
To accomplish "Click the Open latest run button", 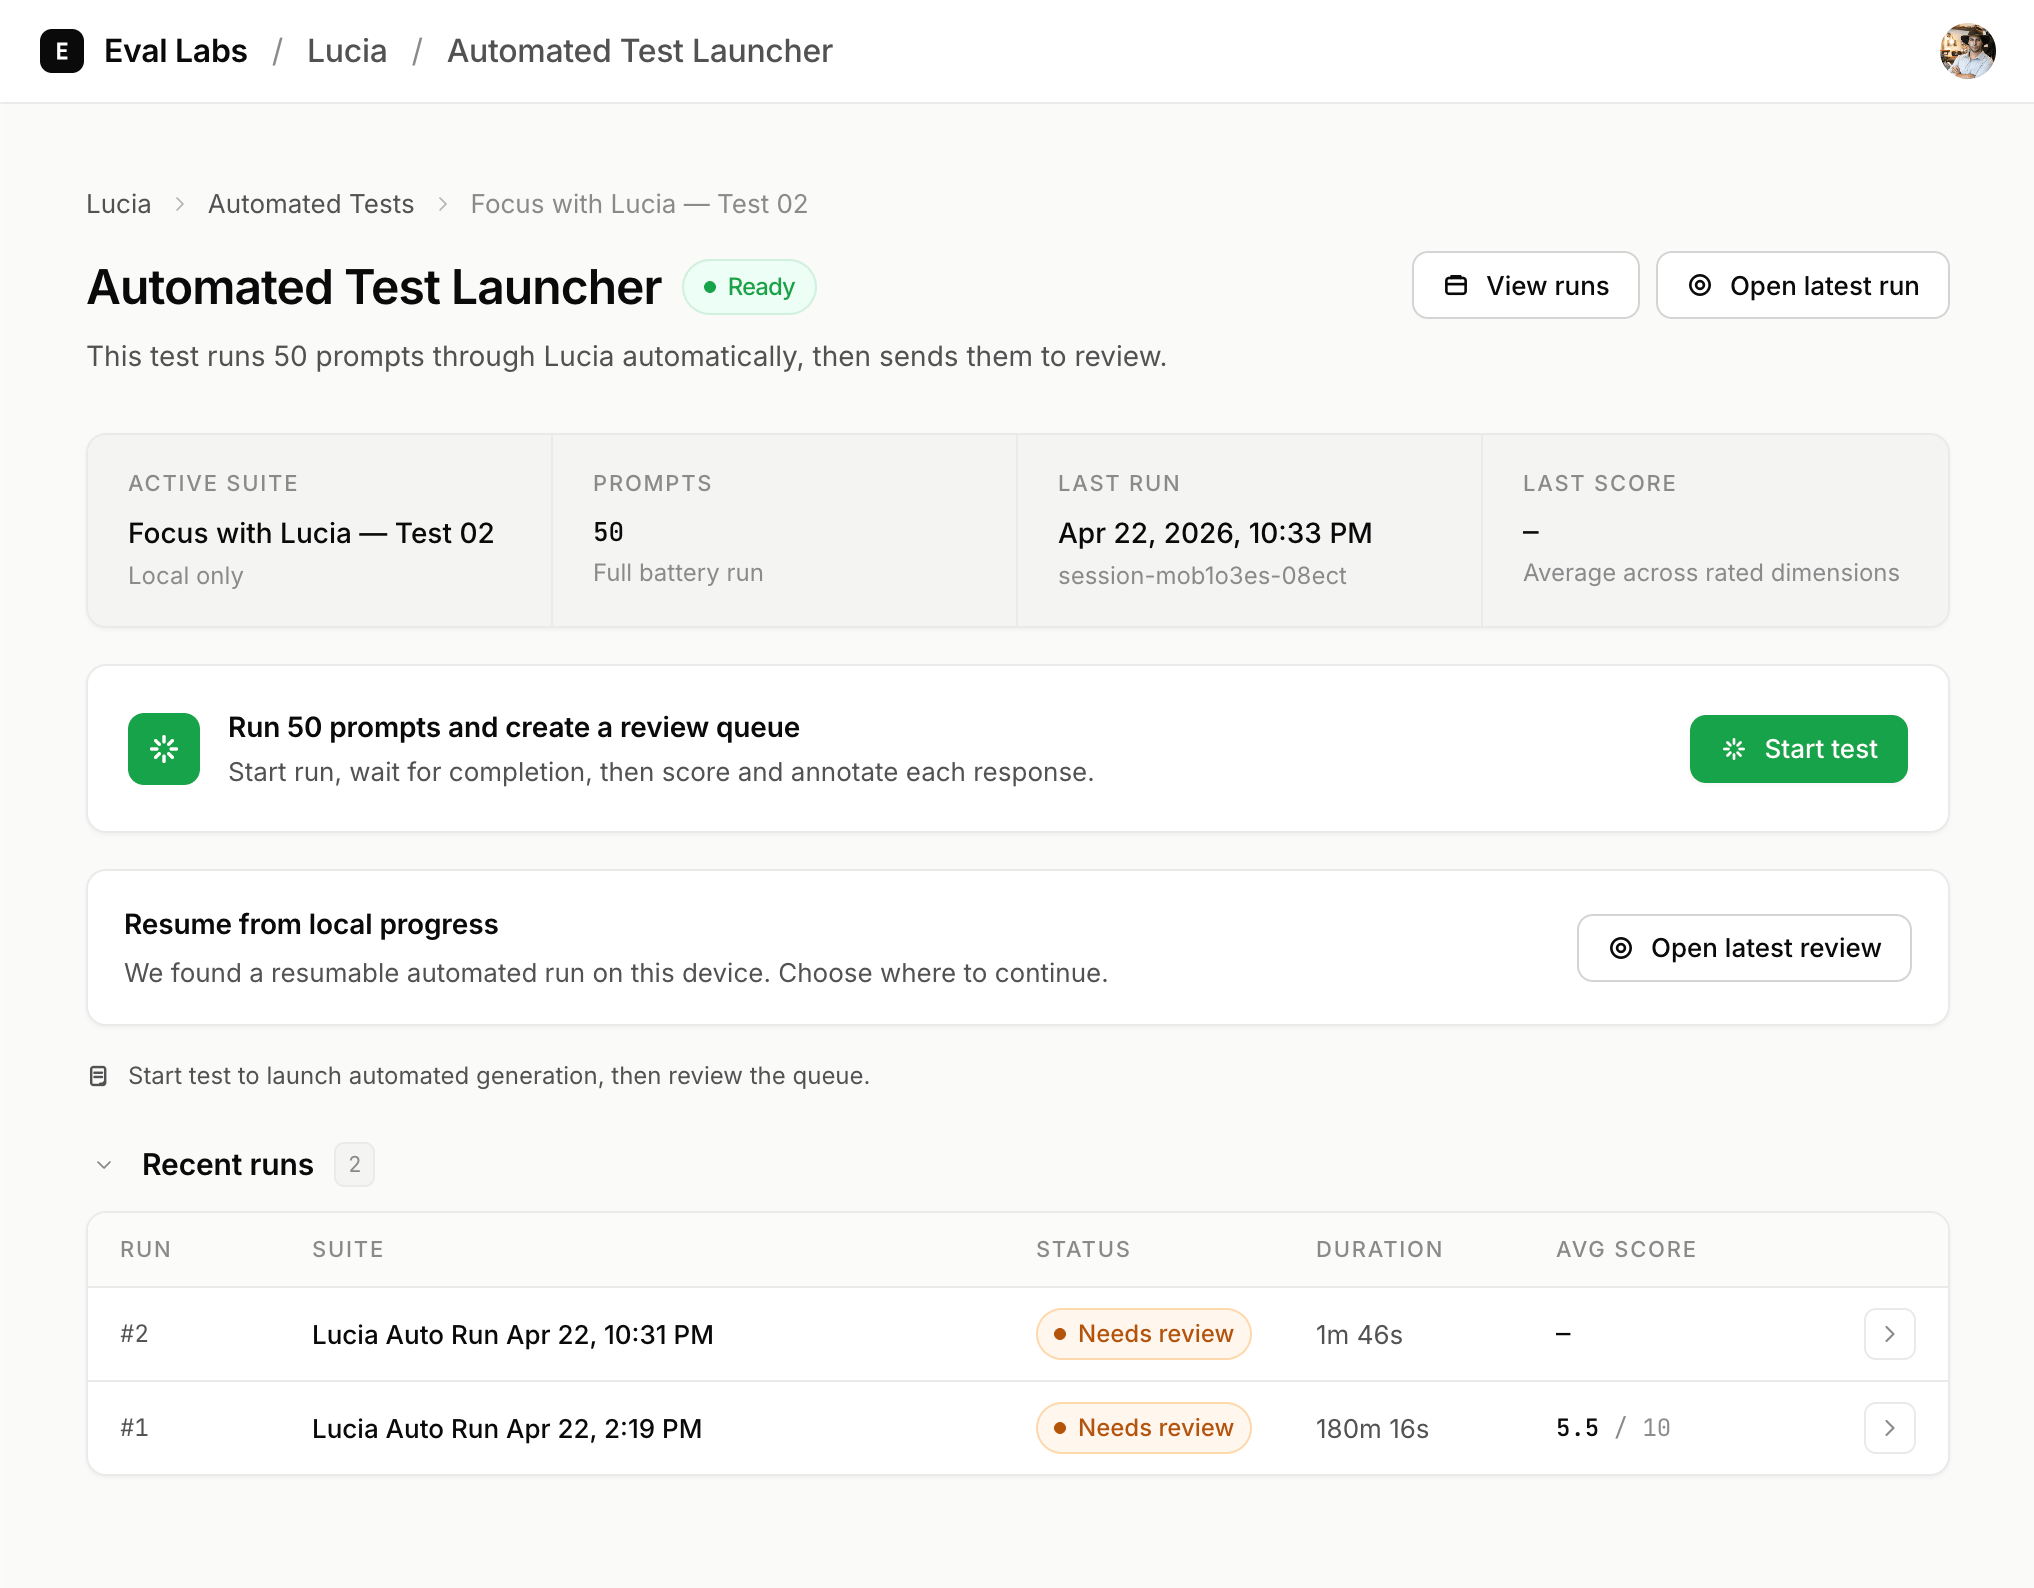I will point(1803,286).
